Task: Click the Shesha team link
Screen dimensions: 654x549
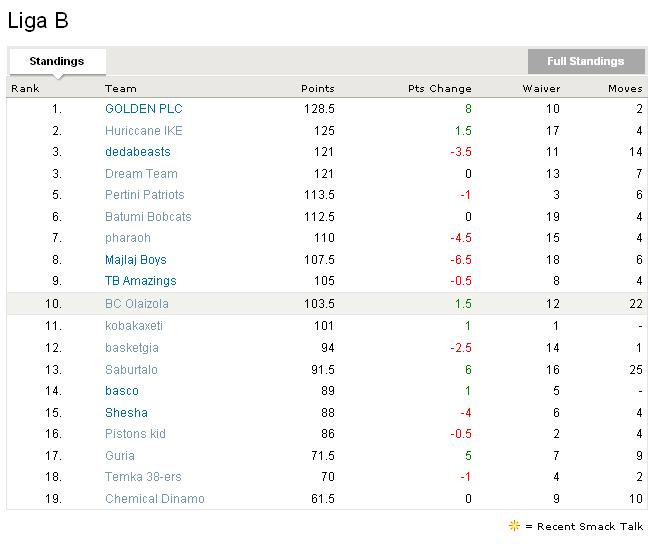Action: [126, 413]
